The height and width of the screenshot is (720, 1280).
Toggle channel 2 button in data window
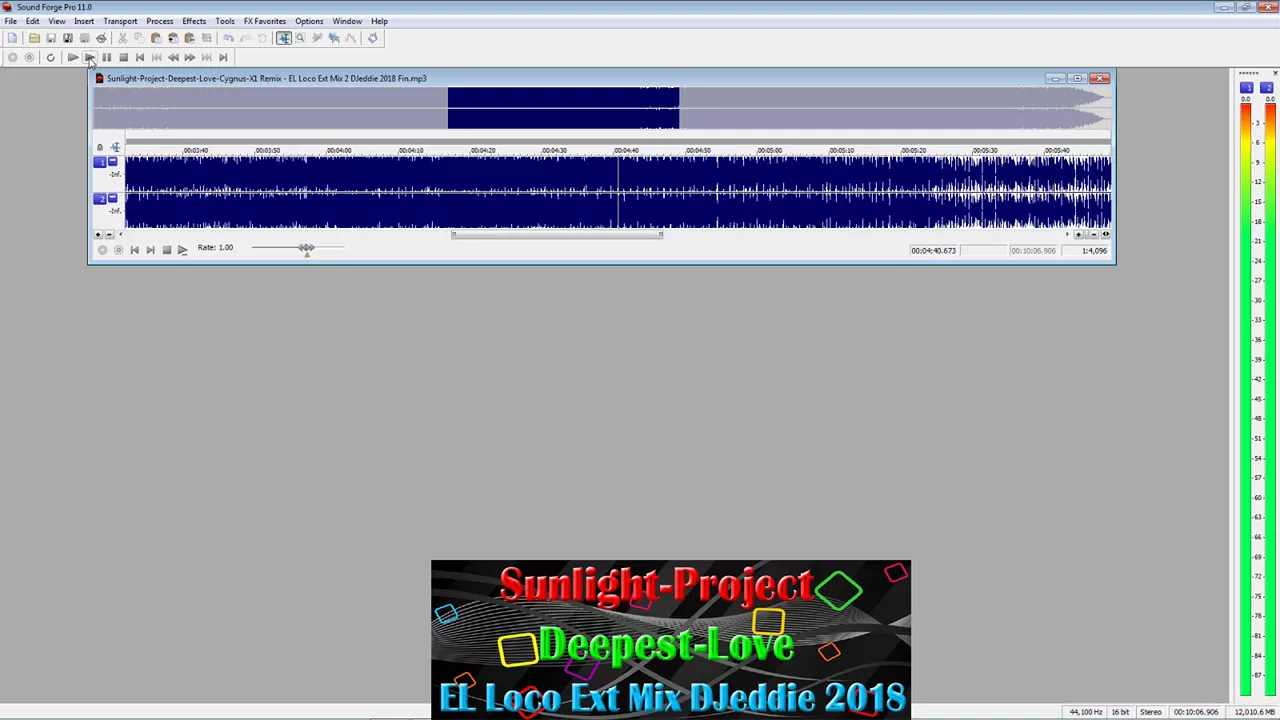[100, 198]
